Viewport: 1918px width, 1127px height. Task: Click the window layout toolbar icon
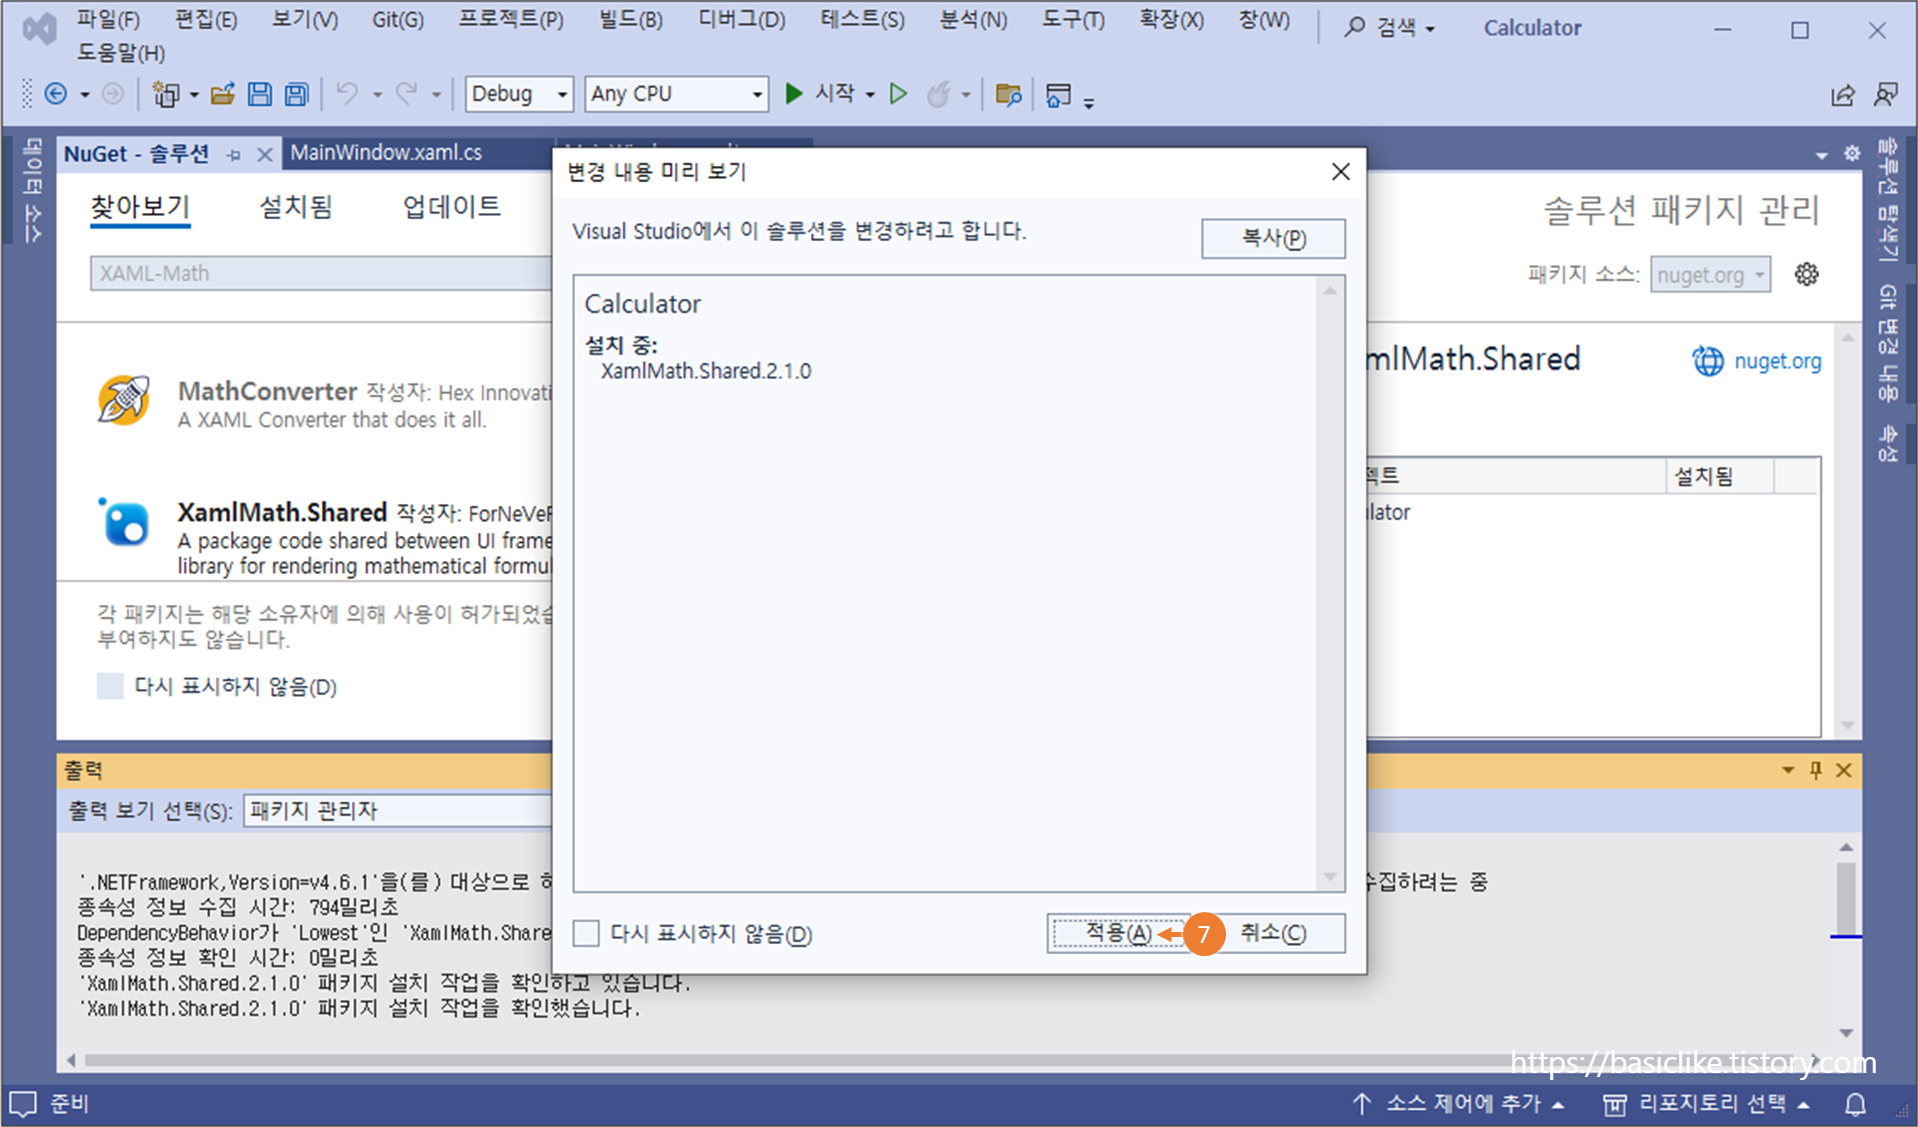pyautogui.click(x=1058, y=94)
